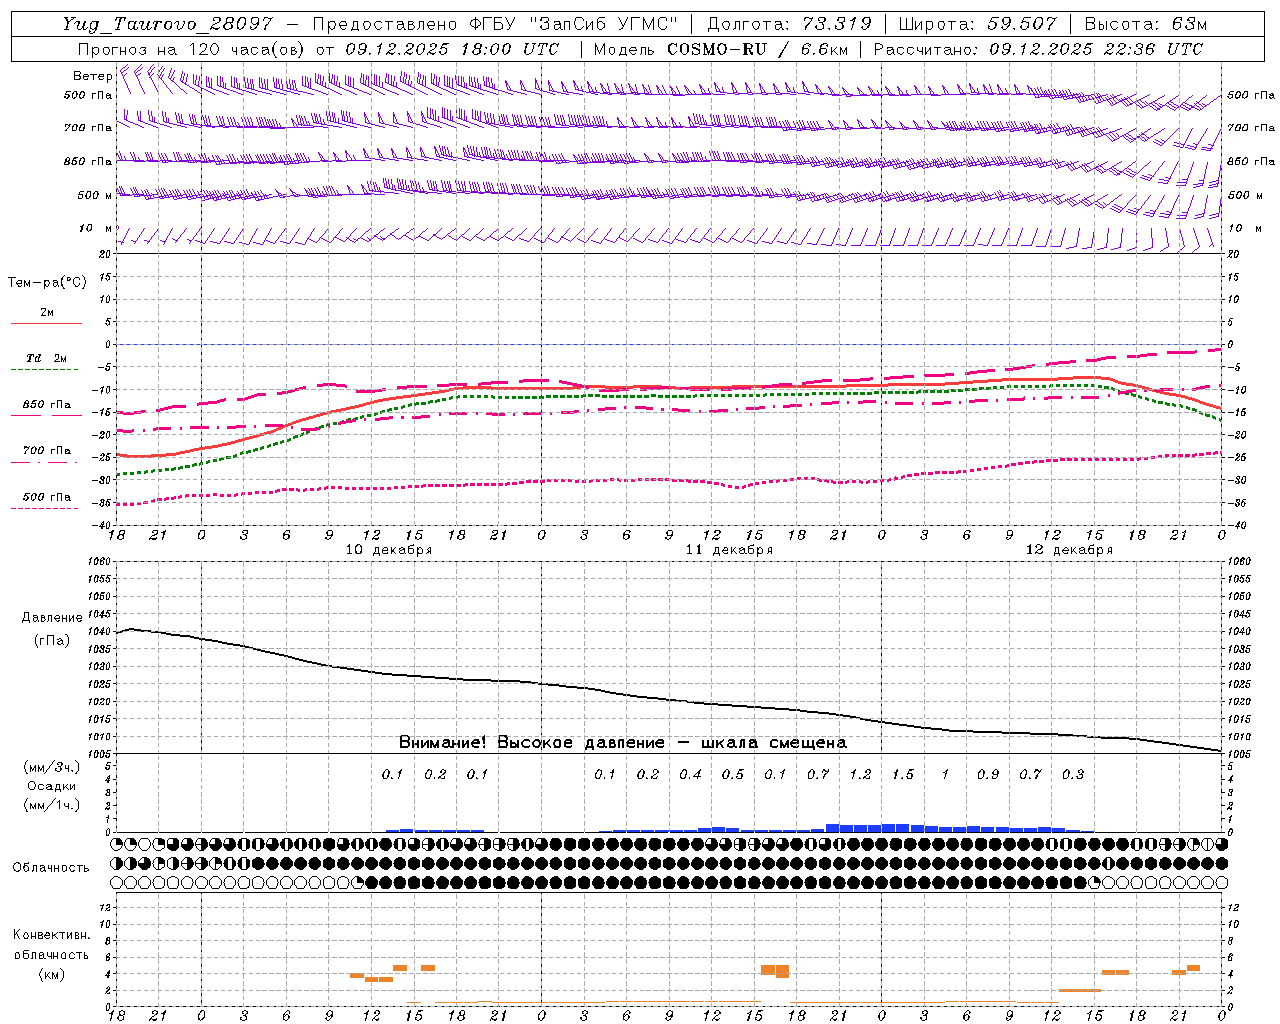This screenshot has height=1024, width=1280.
Task: Click the 0.3 precipitation value
Action: pyautogui.click(x=1073, y=775)
